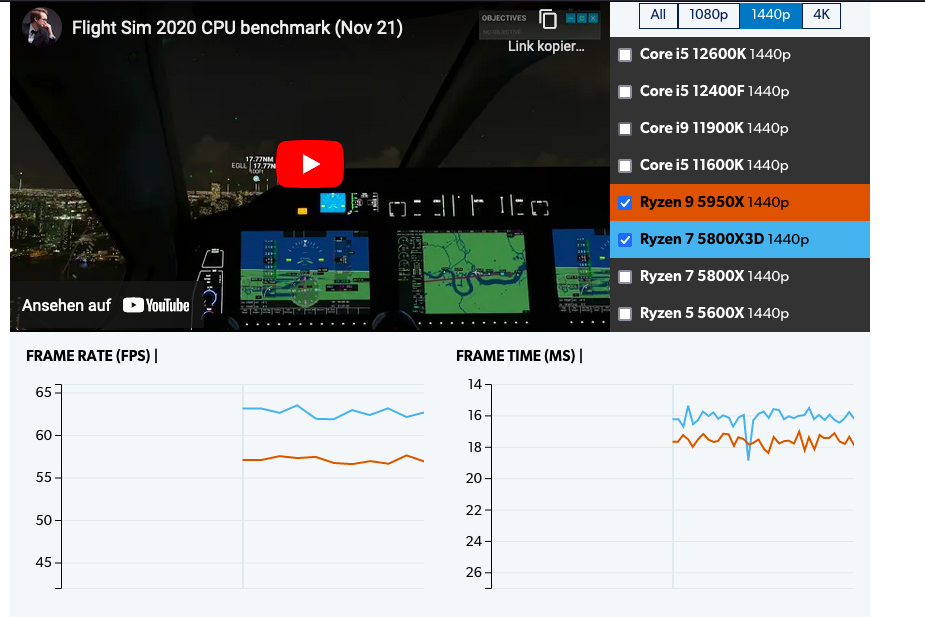Click the orange line in frame rate chart
Image resolution: width=925 pixels, height=617 pixels.
(334, 462)
